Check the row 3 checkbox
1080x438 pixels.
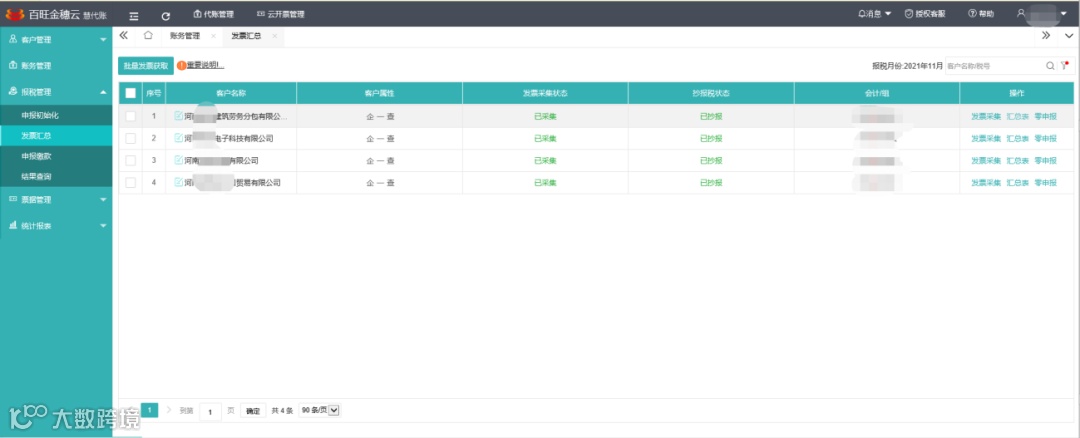(x=130, y=160)
